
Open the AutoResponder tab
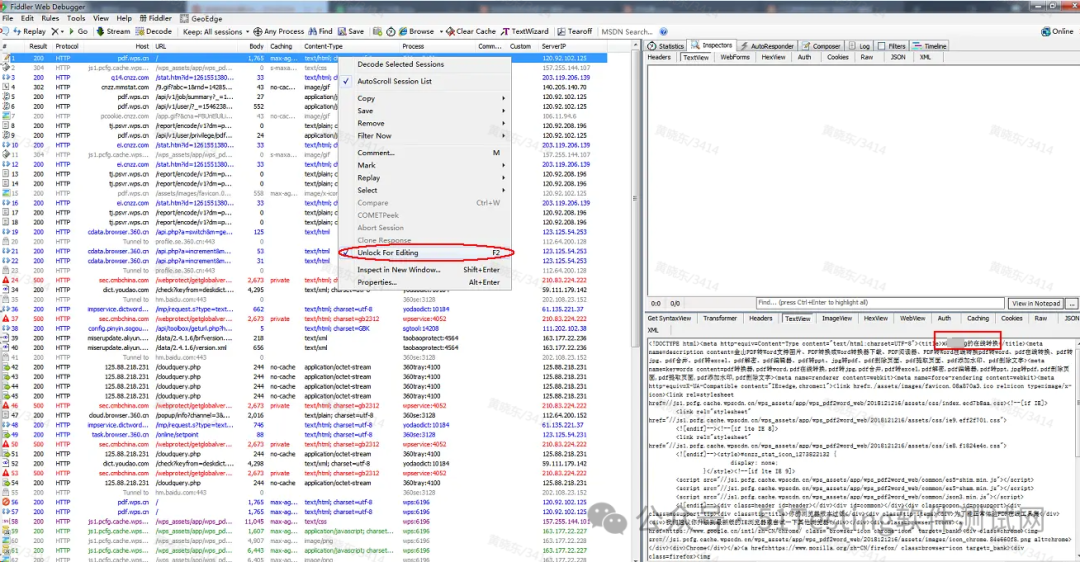click(x=767, y=46)
